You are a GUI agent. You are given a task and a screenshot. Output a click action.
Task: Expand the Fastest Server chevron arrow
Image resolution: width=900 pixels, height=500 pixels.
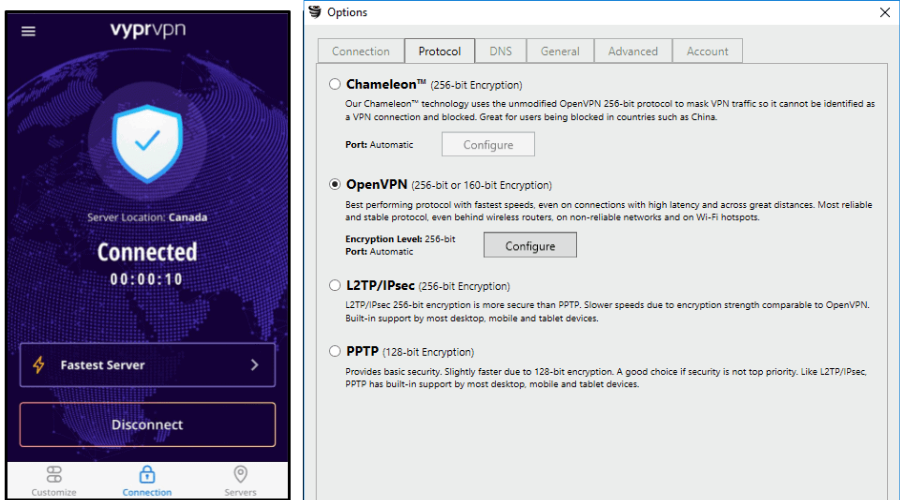click(255, 365)
